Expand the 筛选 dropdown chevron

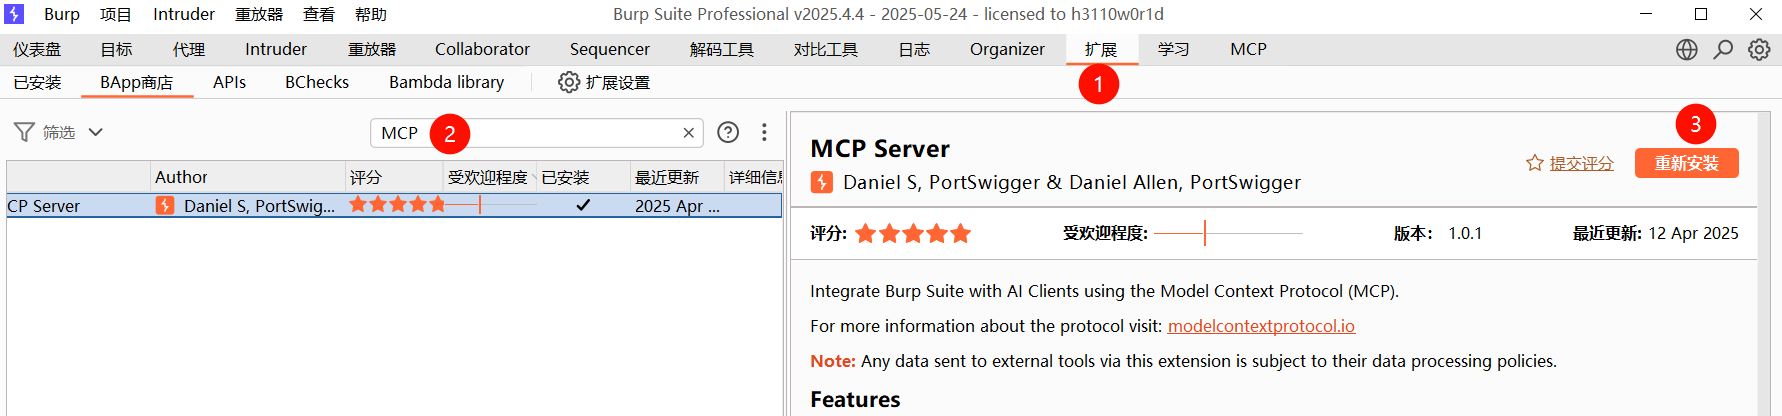point(96,132)
